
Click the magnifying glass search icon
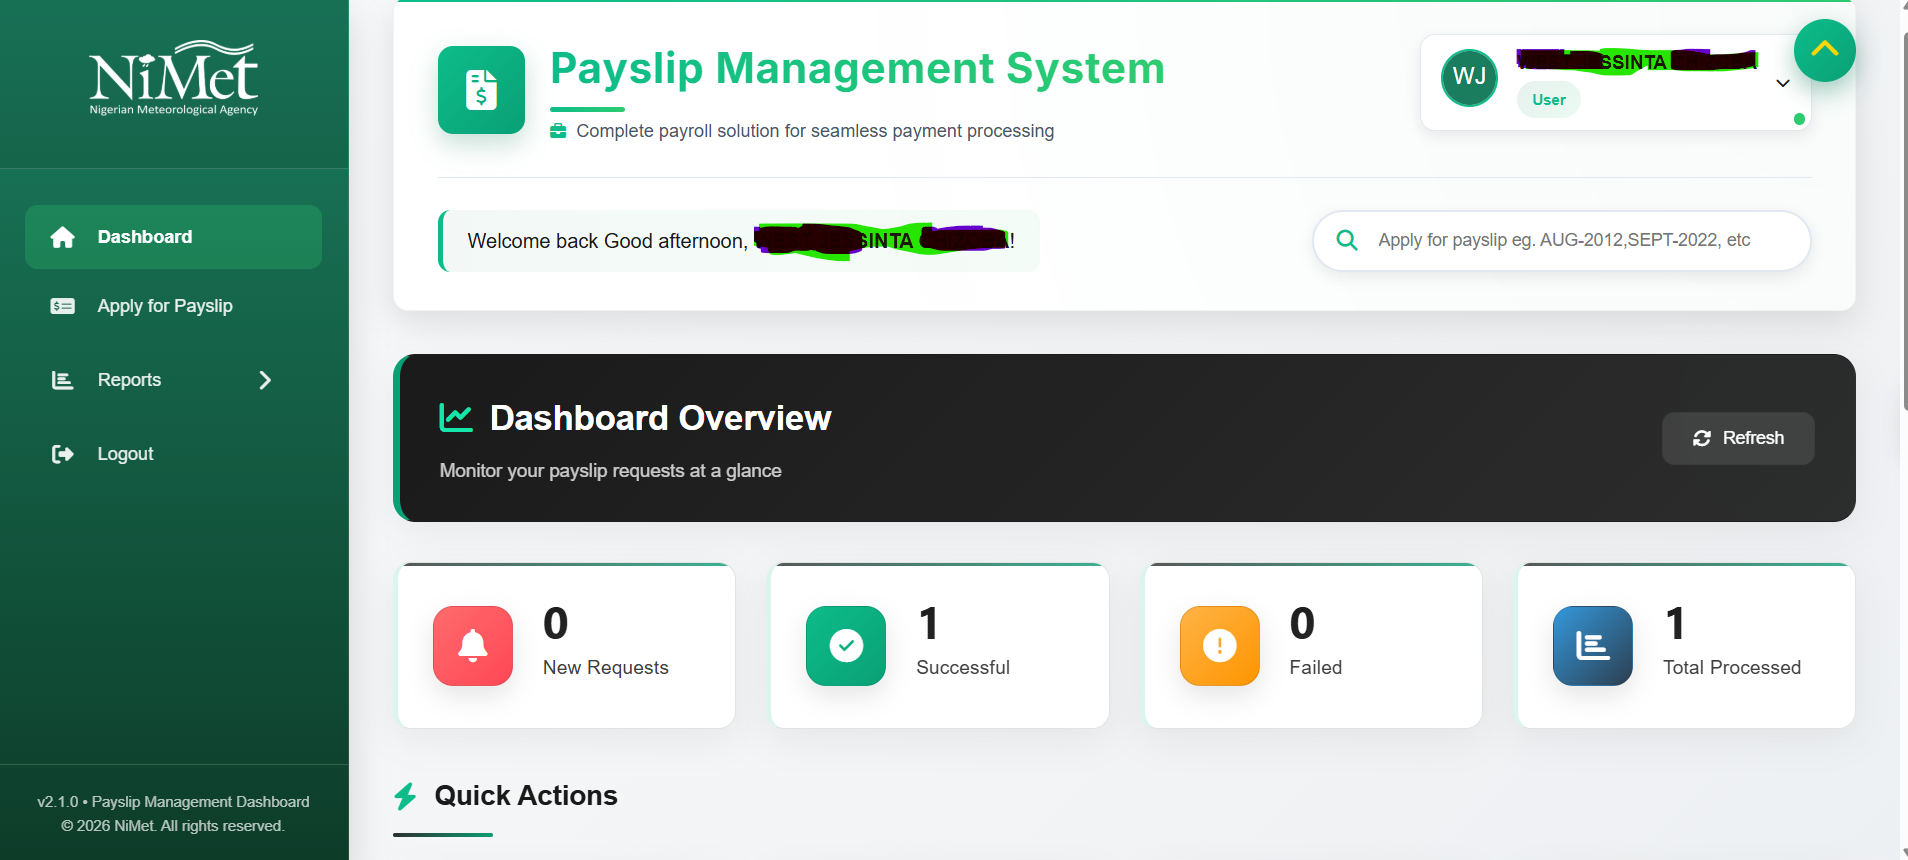click(1347, 240)
